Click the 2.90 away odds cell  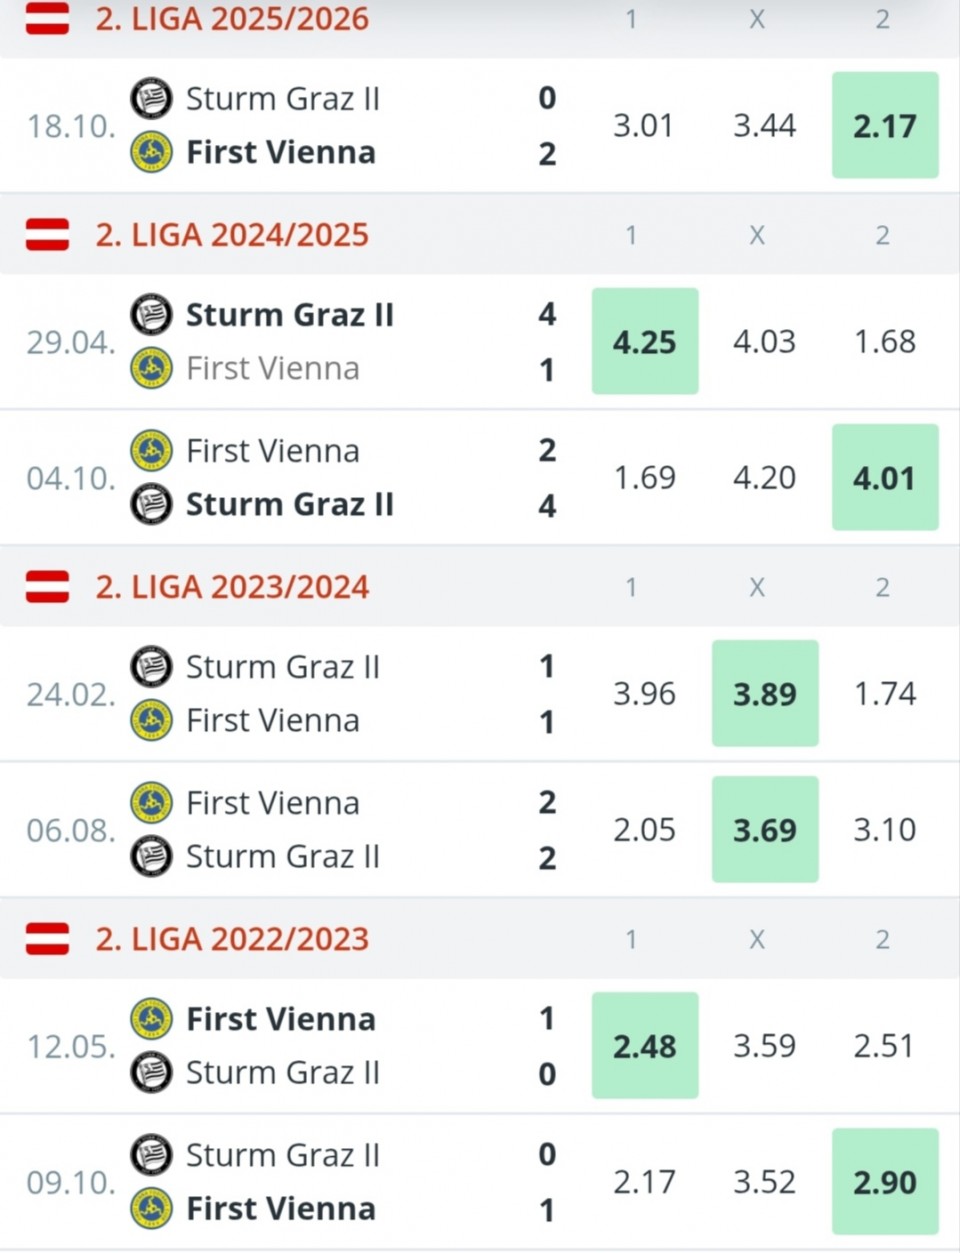(885, 1182)
